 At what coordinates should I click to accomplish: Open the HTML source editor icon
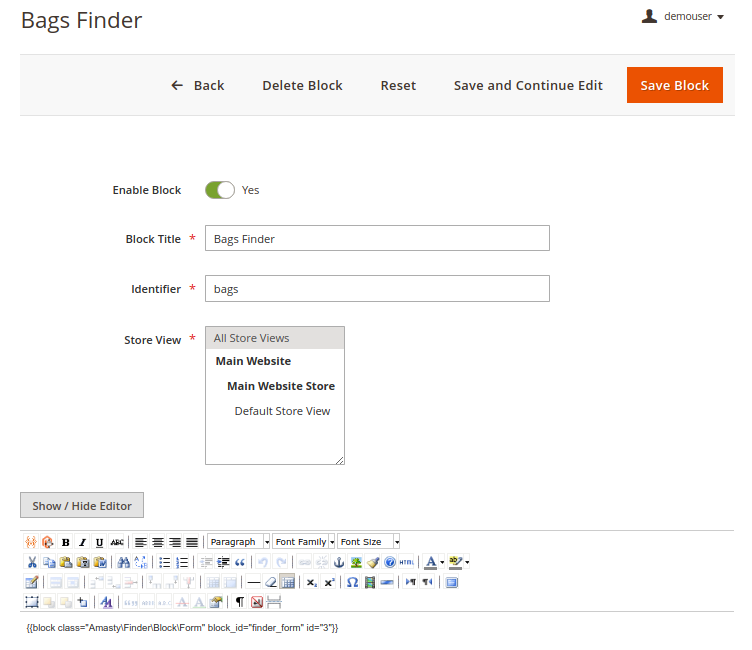pos(406,562)
